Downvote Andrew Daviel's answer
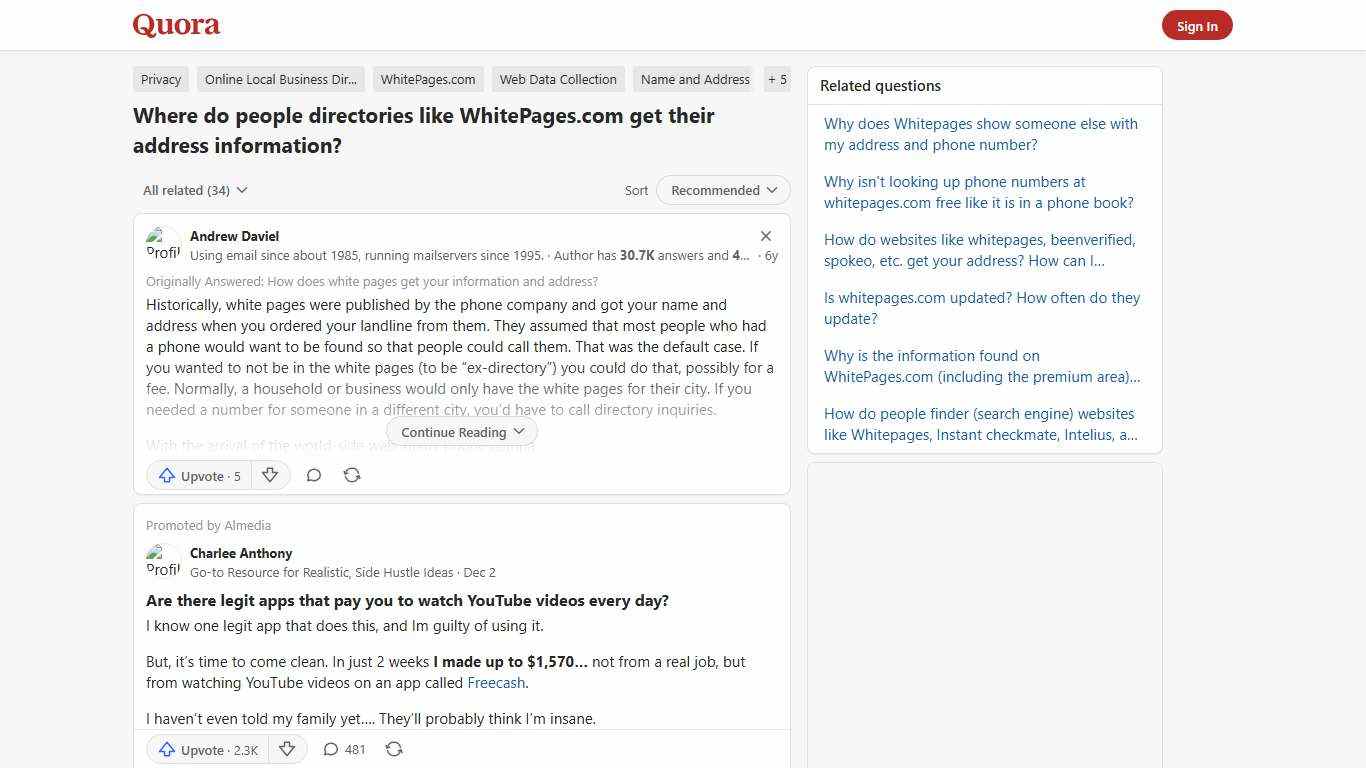Viewport: 1366px width, 768px height. pos(270,475)
